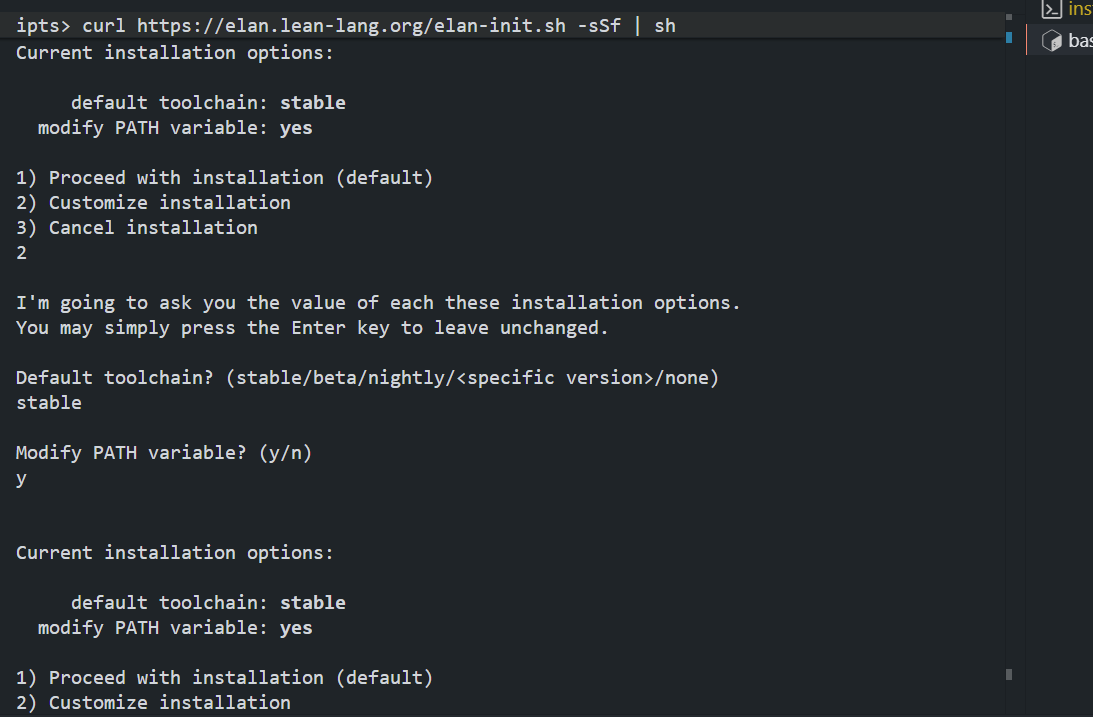1093x717 pixels.
Task: Click the typed "2" menu choice line
Action: [x=21, y=253]
